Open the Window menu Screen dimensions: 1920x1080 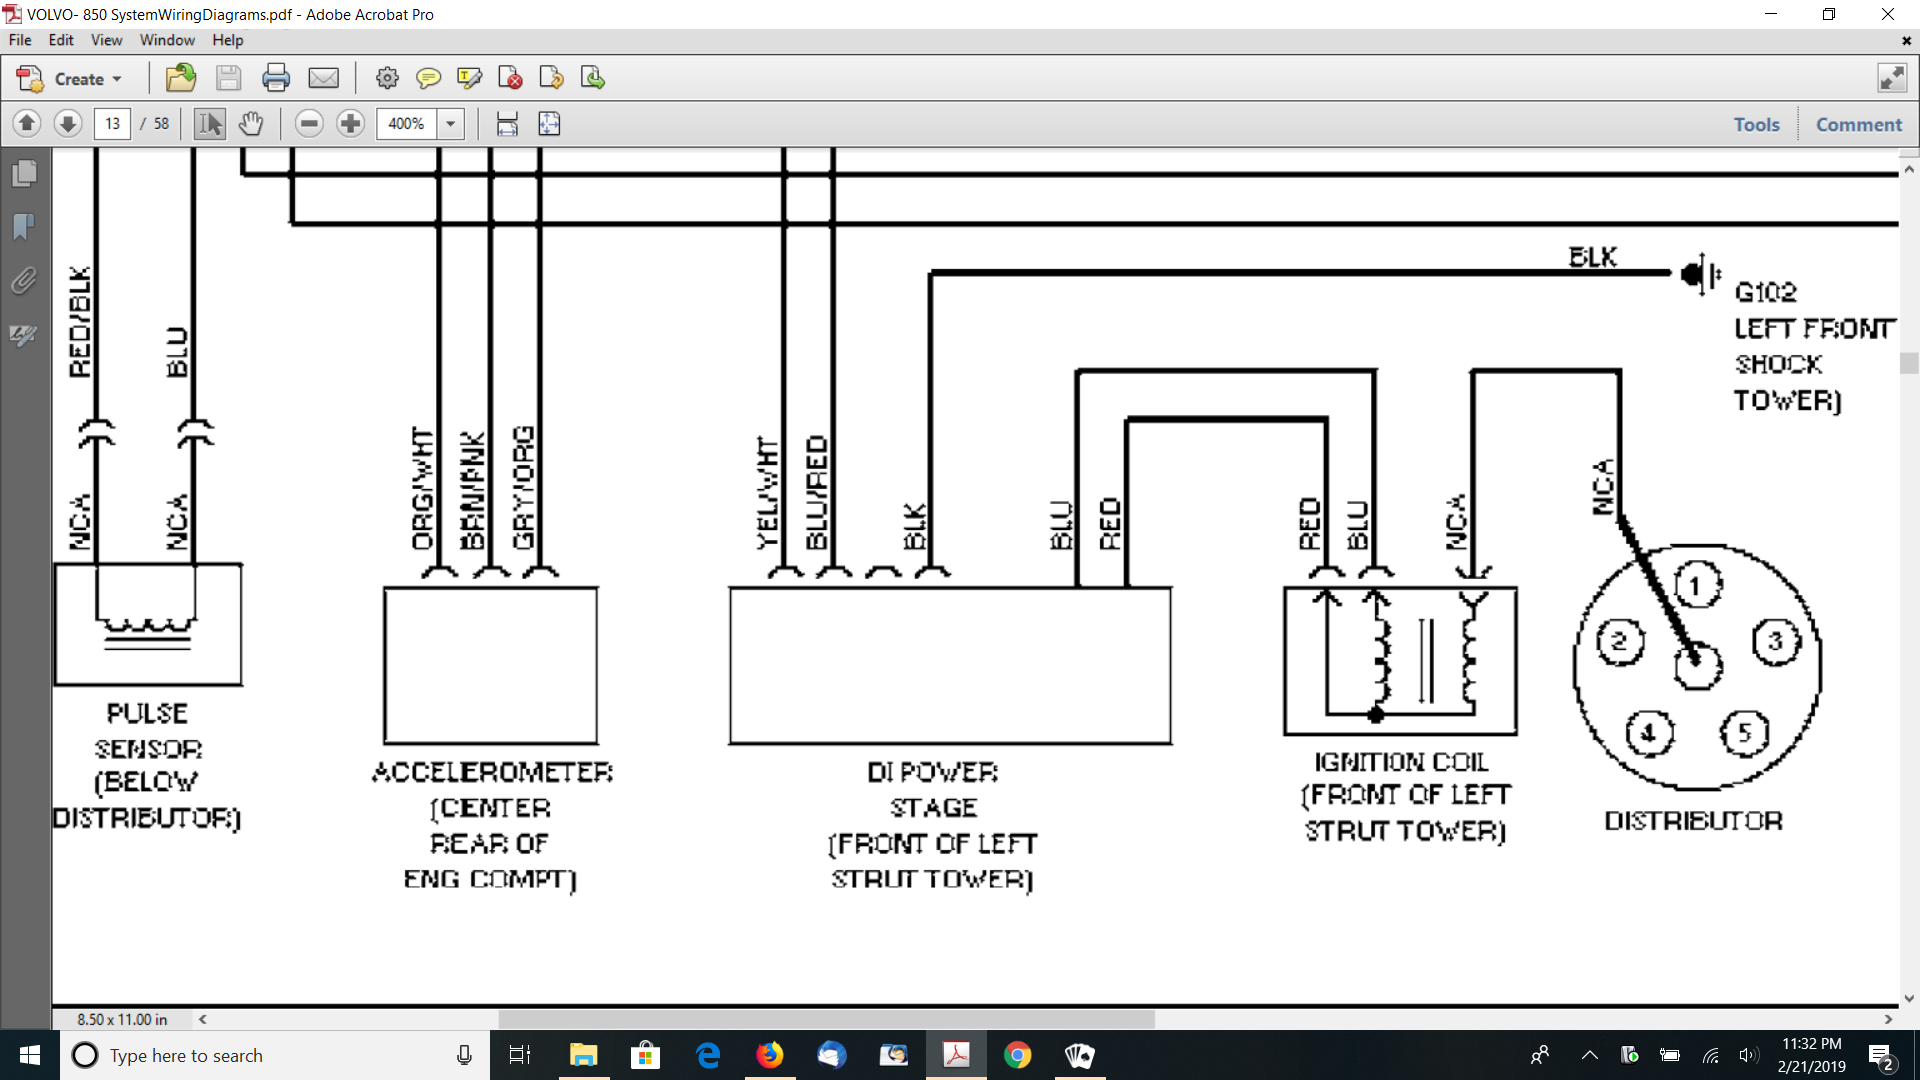click(x=167, y=40)
